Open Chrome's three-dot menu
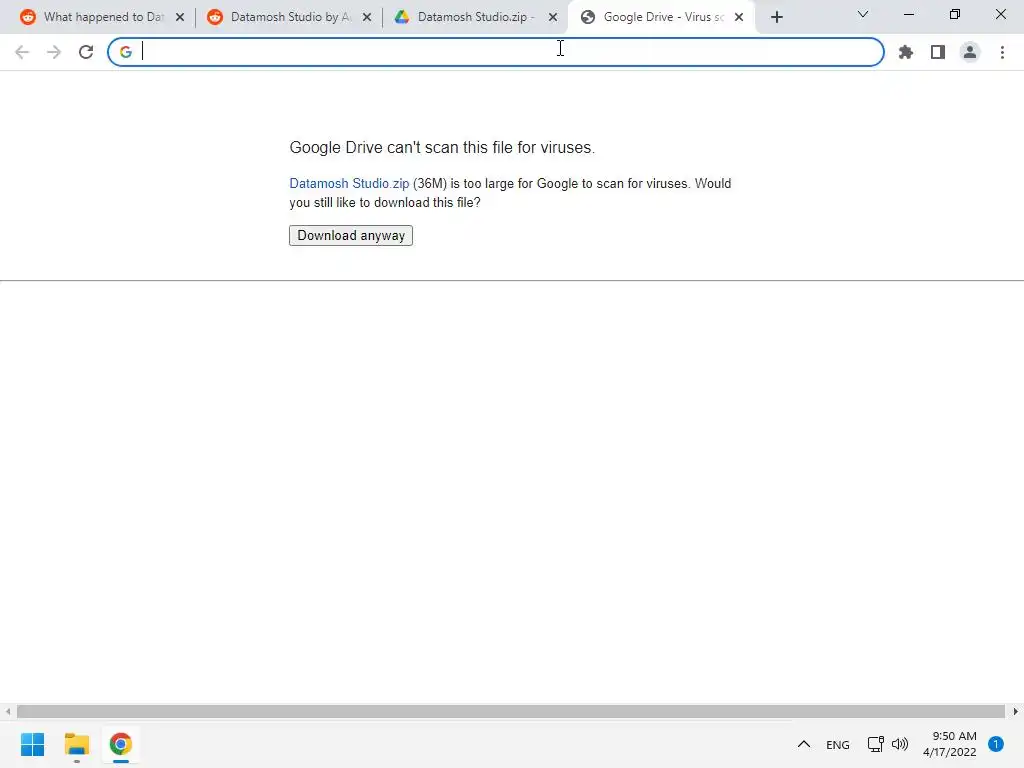1024x768 pixels. coord(1002,52)
